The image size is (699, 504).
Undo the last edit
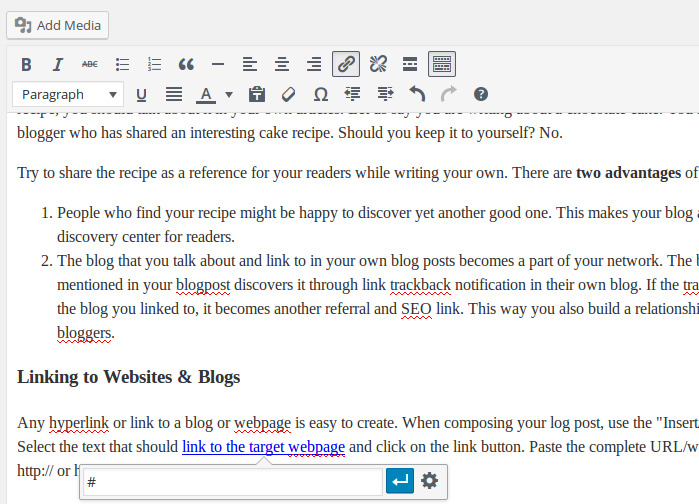click(x=417, y=94)
